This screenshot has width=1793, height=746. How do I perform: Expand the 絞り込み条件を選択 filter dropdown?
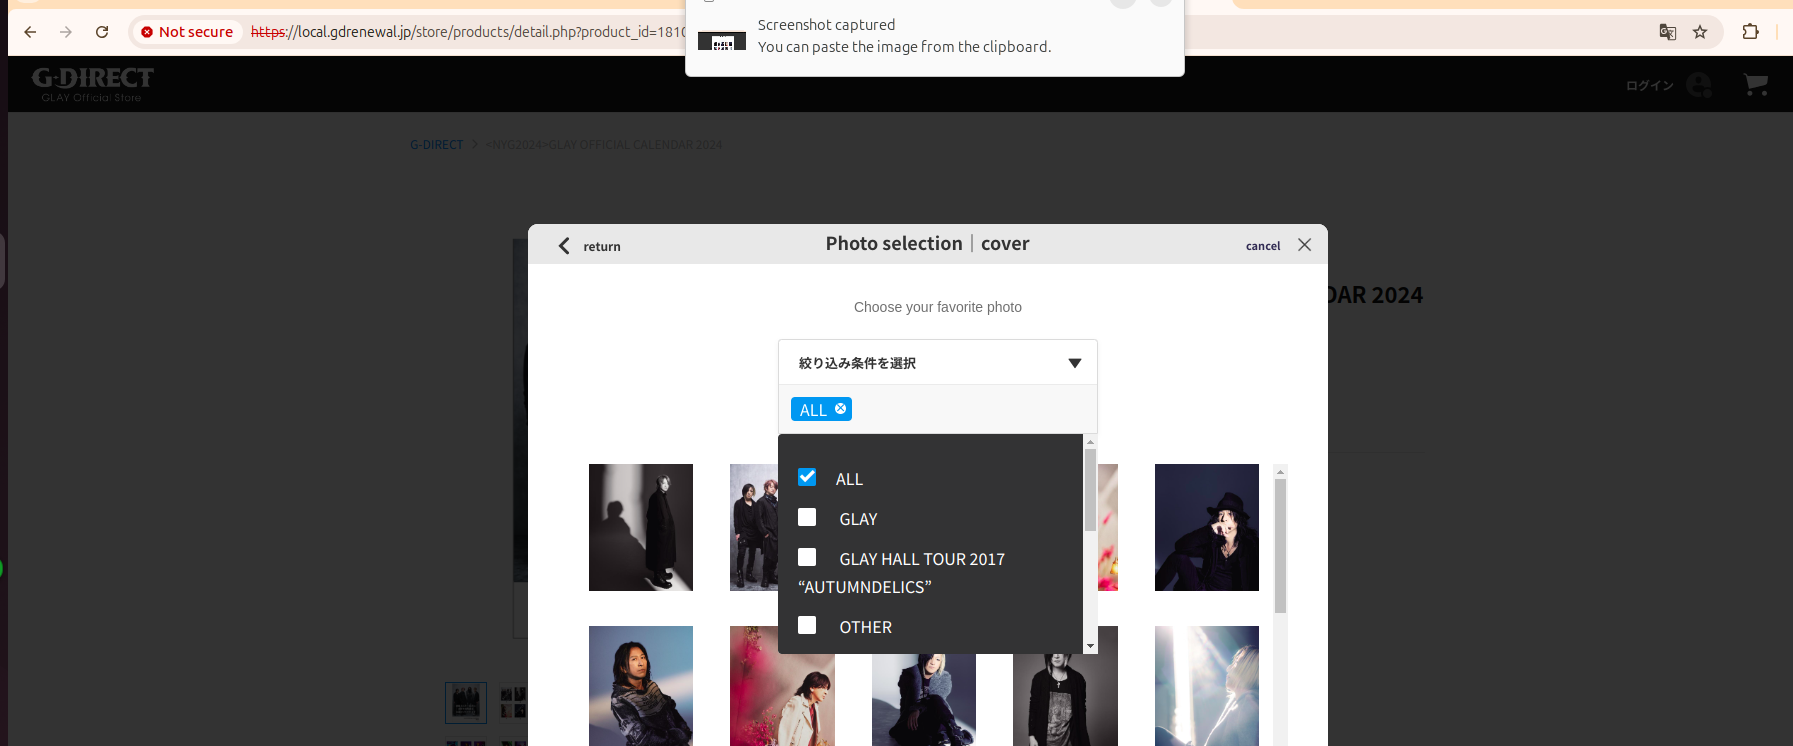[x=938, y=363]
